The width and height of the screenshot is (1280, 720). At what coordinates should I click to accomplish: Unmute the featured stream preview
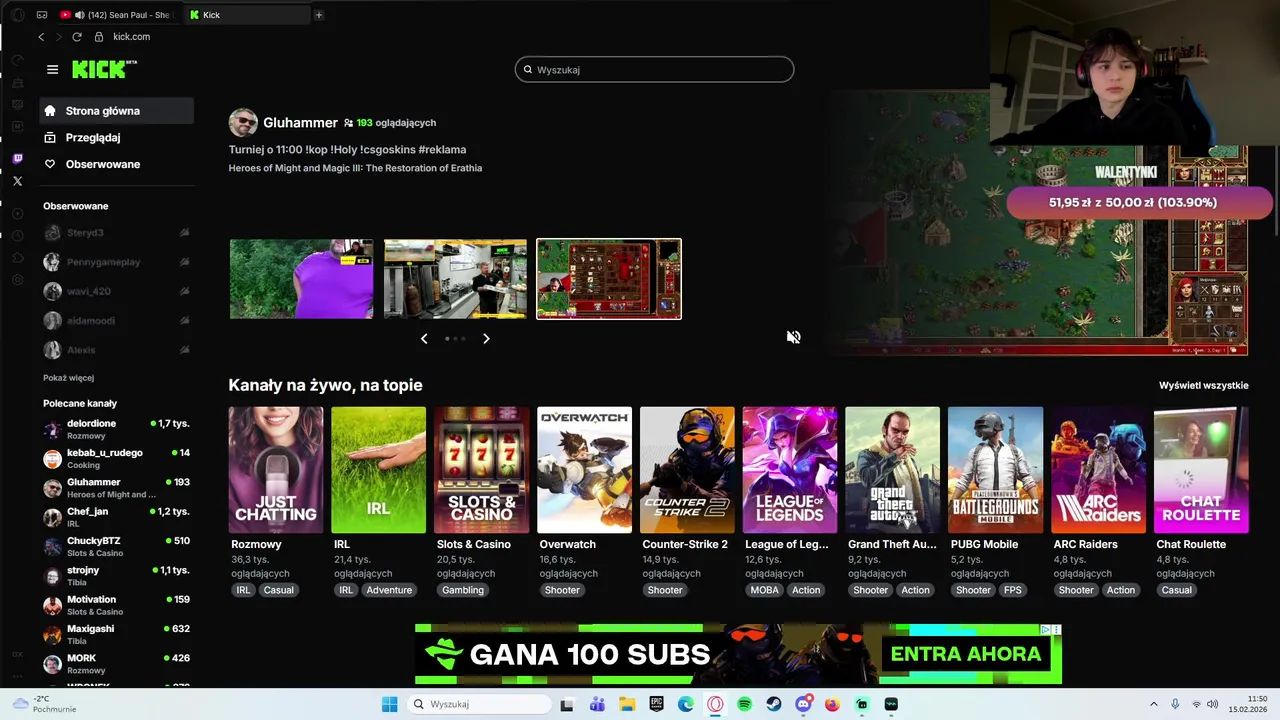pos(793,337)
